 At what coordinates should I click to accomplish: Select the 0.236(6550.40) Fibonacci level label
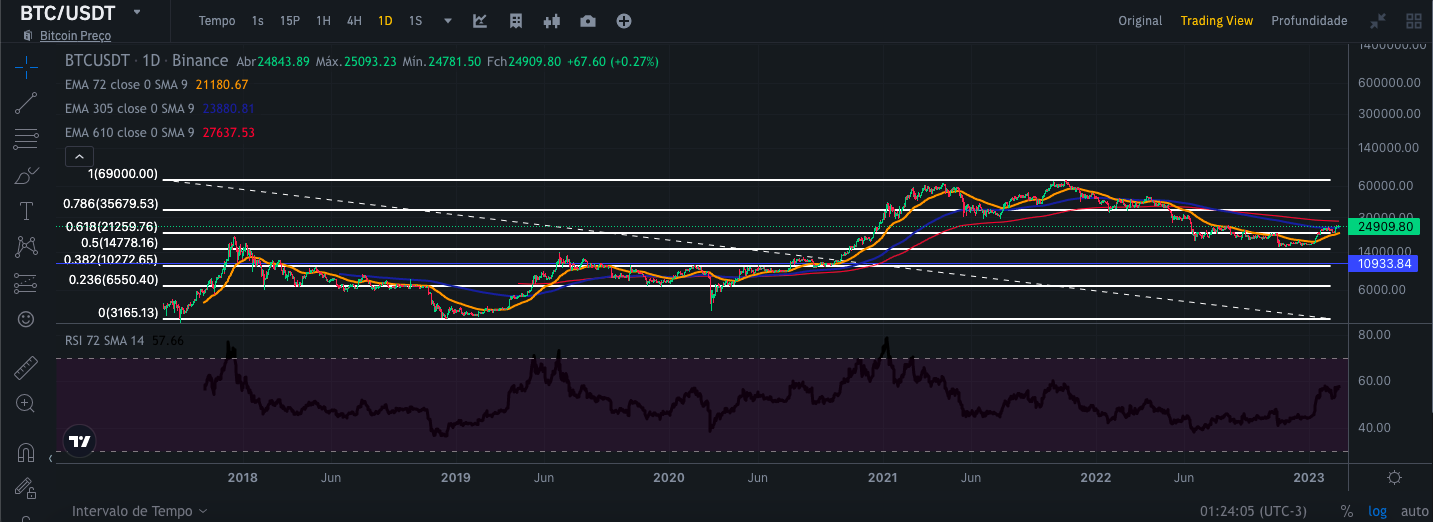[x=114, y=280]
